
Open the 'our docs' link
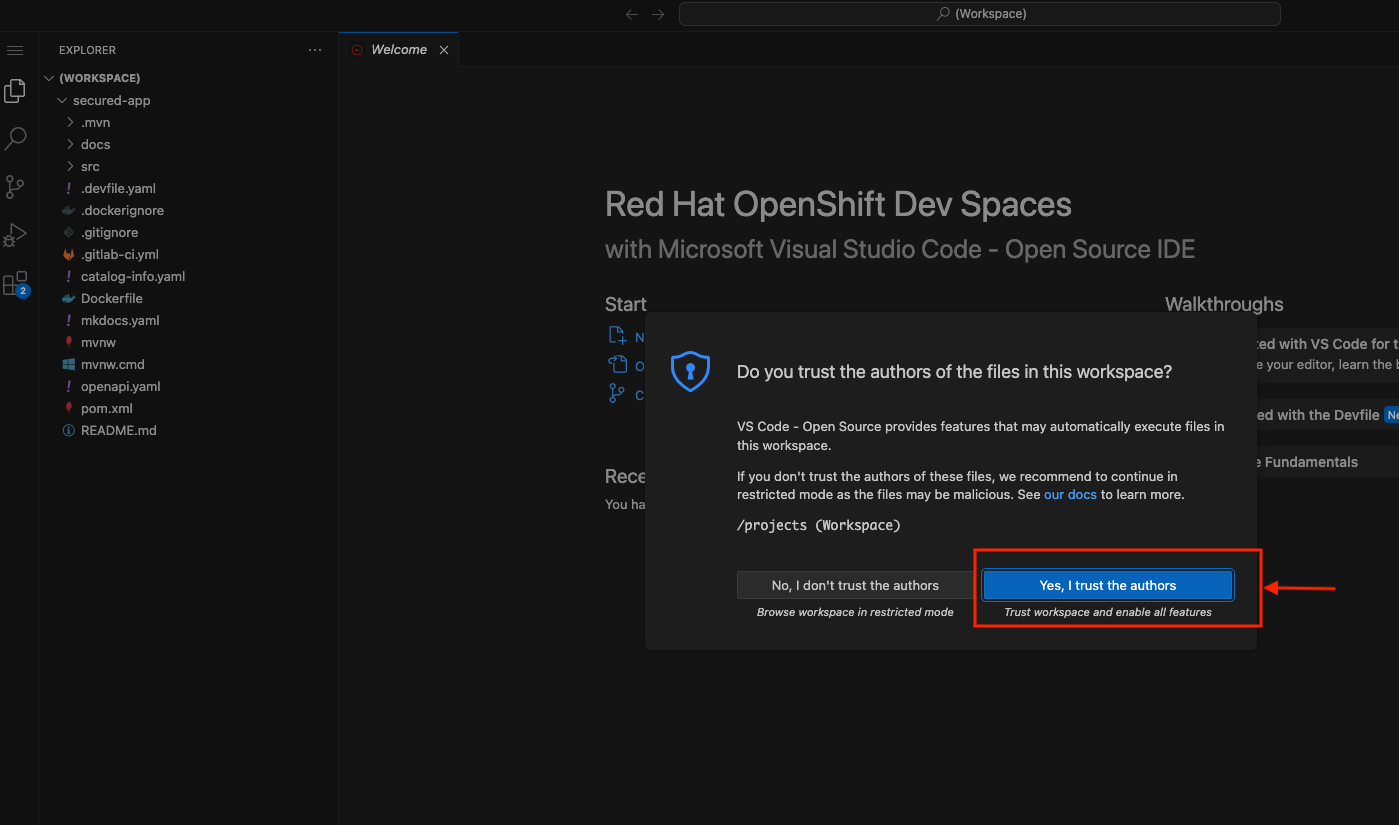[1070, 495]
